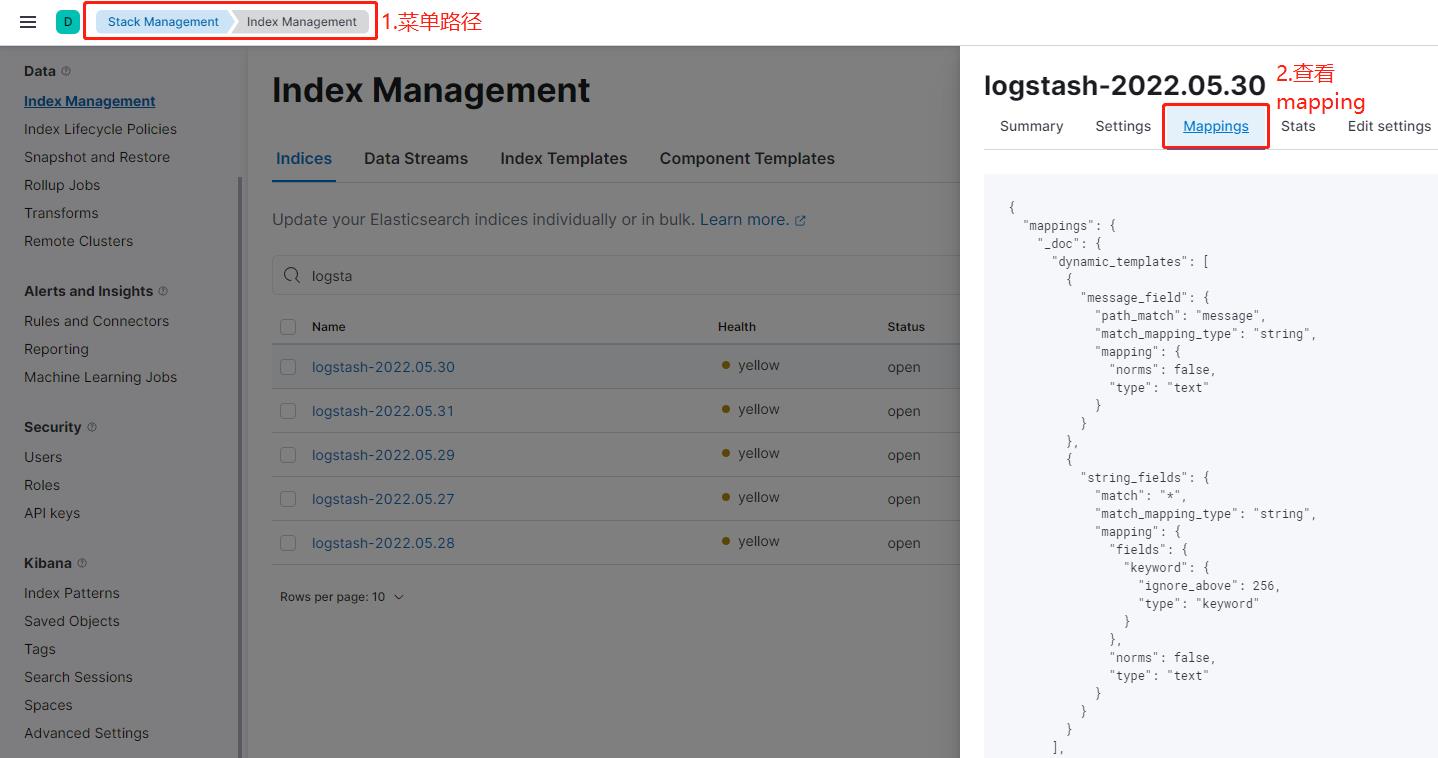Click the search magnifier icon in filter box
Screen dimensions: 1438x758
[292, 276]
